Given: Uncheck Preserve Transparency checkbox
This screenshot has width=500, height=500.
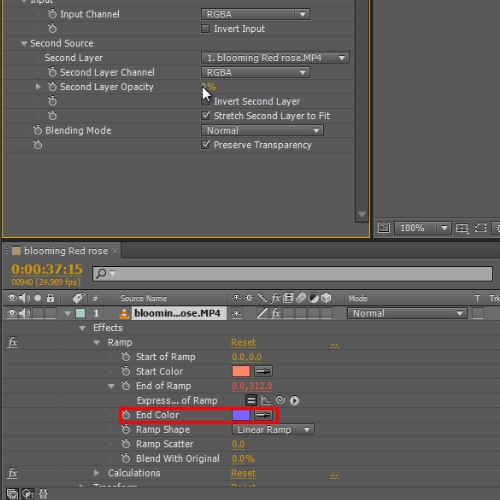Looking at the screenshot, I should coord(205,145).
